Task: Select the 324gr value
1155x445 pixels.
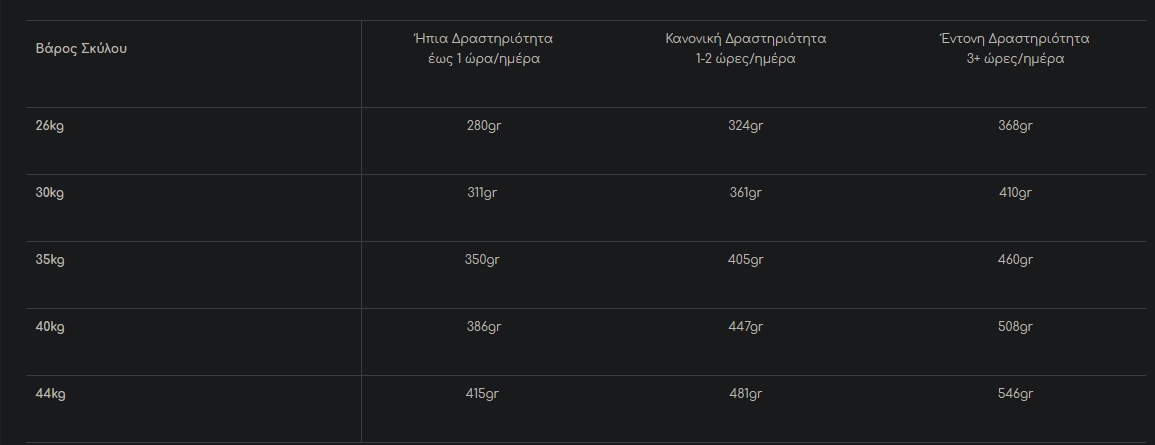Action: click(x=746, y=126)
